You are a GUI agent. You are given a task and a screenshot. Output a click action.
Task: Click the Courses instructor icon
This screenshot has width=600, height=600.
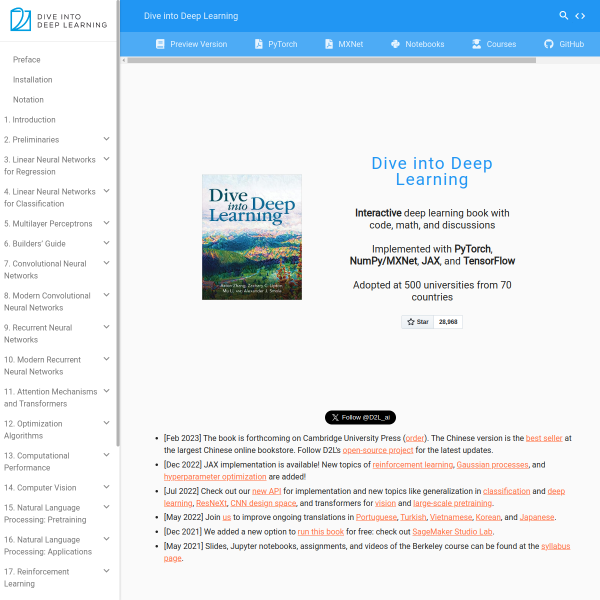pos(476,44)
